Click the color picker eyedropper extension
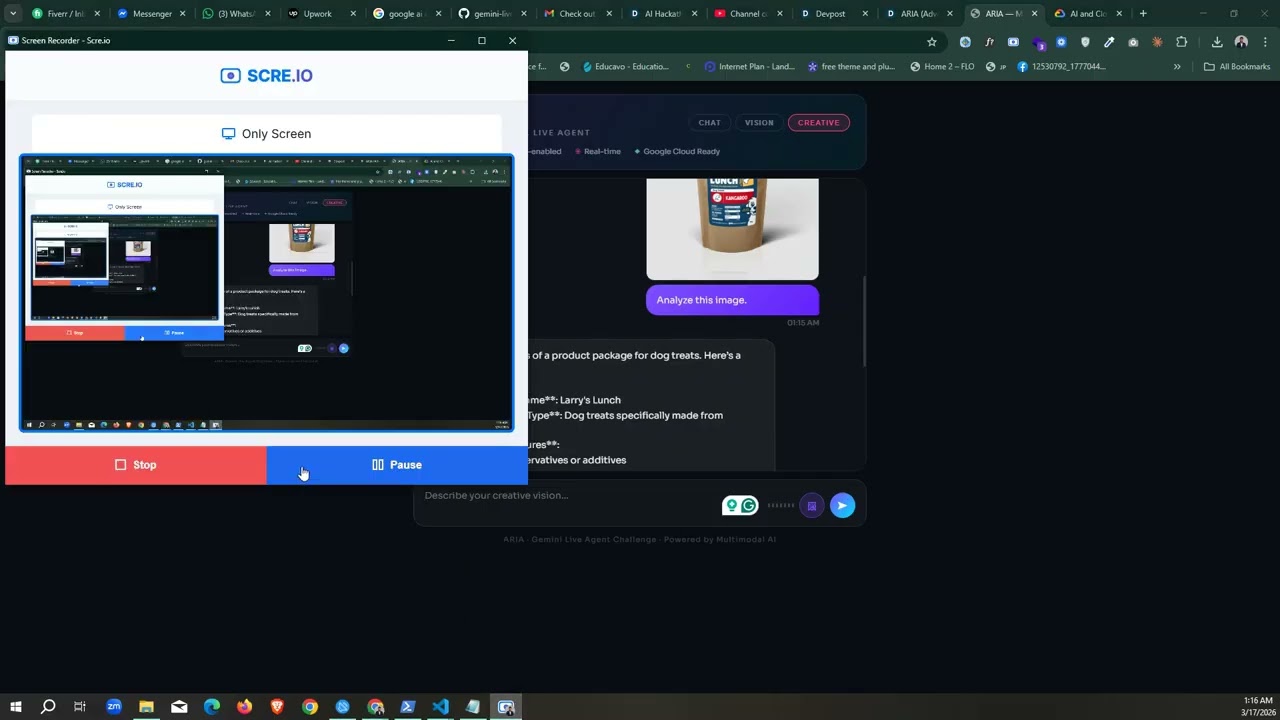This screenshot has width=1280, height=720. pos(1109,42)
